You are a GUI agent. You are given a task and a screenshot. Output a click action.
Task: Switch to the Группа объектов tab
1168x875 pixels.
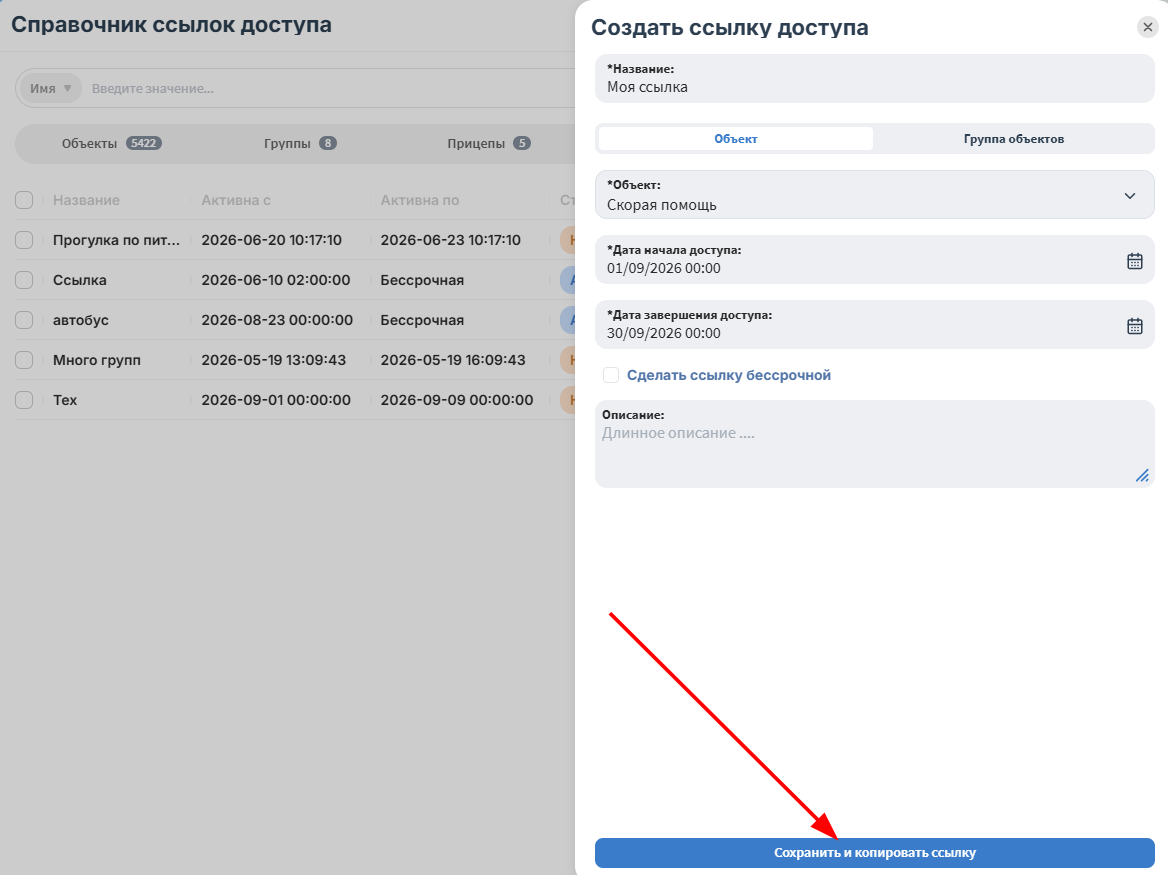pyautogui.click(x=1013, y=139)
